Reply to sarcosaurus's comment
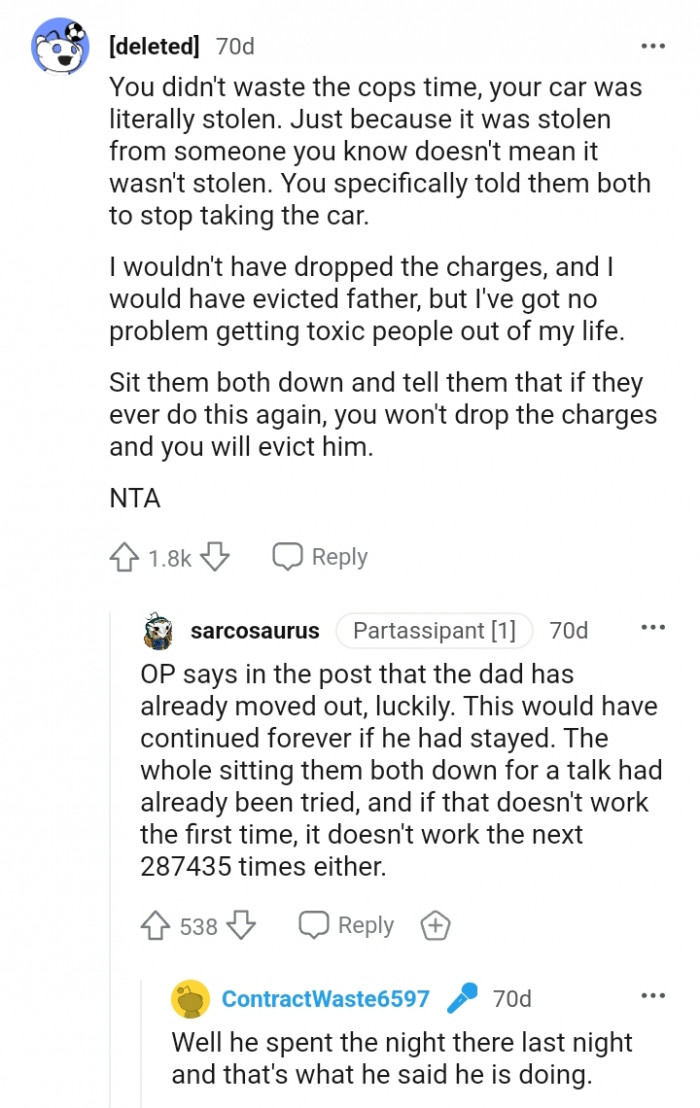700x1108 pixels. [x=345, y=925]
